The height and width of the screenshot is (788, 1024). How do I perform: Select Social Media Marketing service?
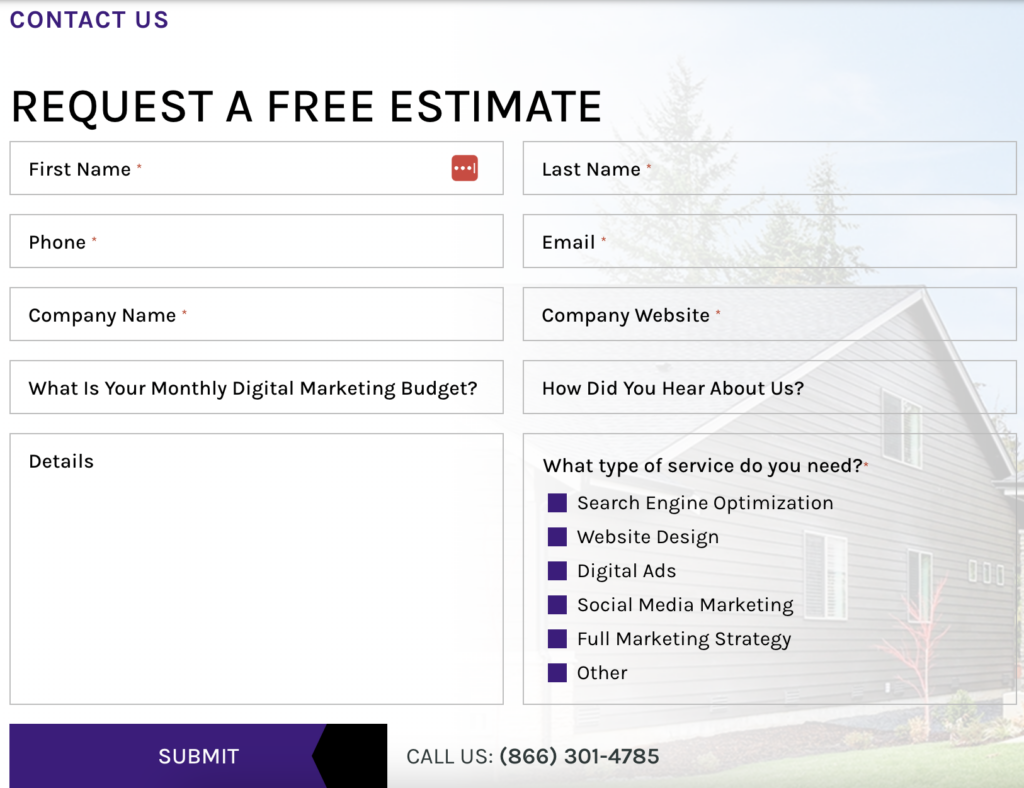[x=556, y=605]
